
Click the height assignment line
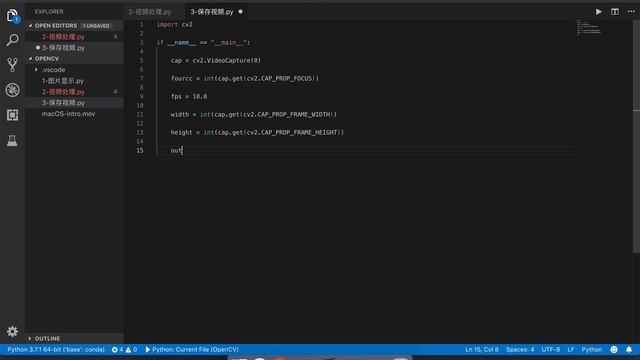click(257, 132)
